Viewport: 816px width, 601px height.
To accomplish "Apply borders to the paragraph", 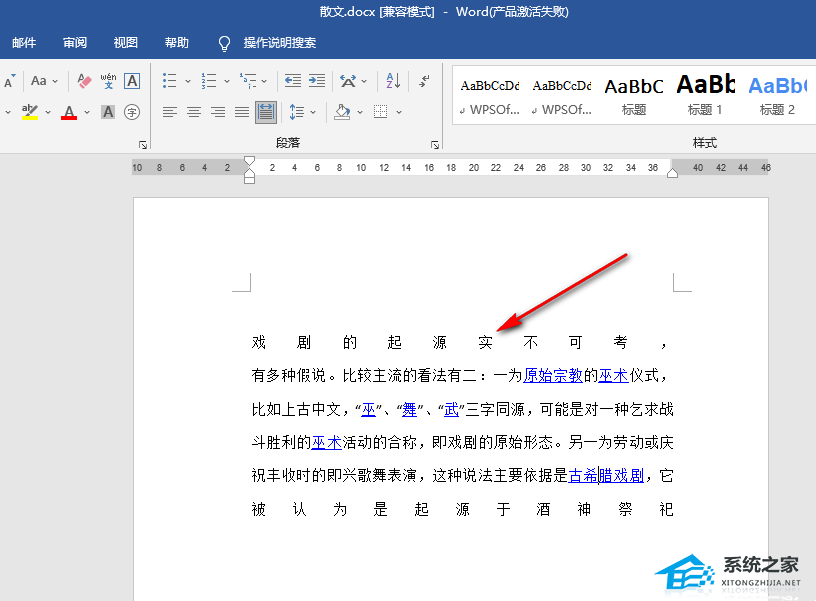I will [x=380, y=112].
